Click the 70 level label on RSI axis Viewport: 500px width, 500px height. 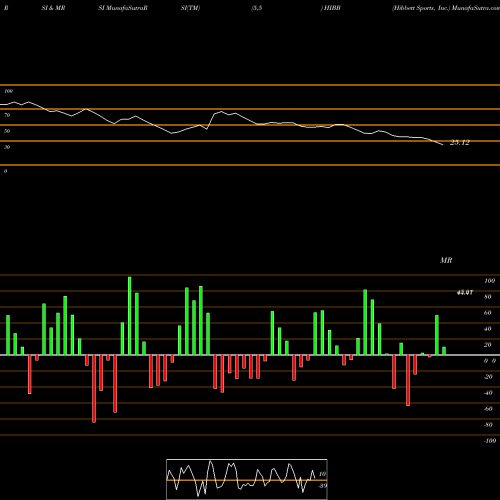(7, 115)
